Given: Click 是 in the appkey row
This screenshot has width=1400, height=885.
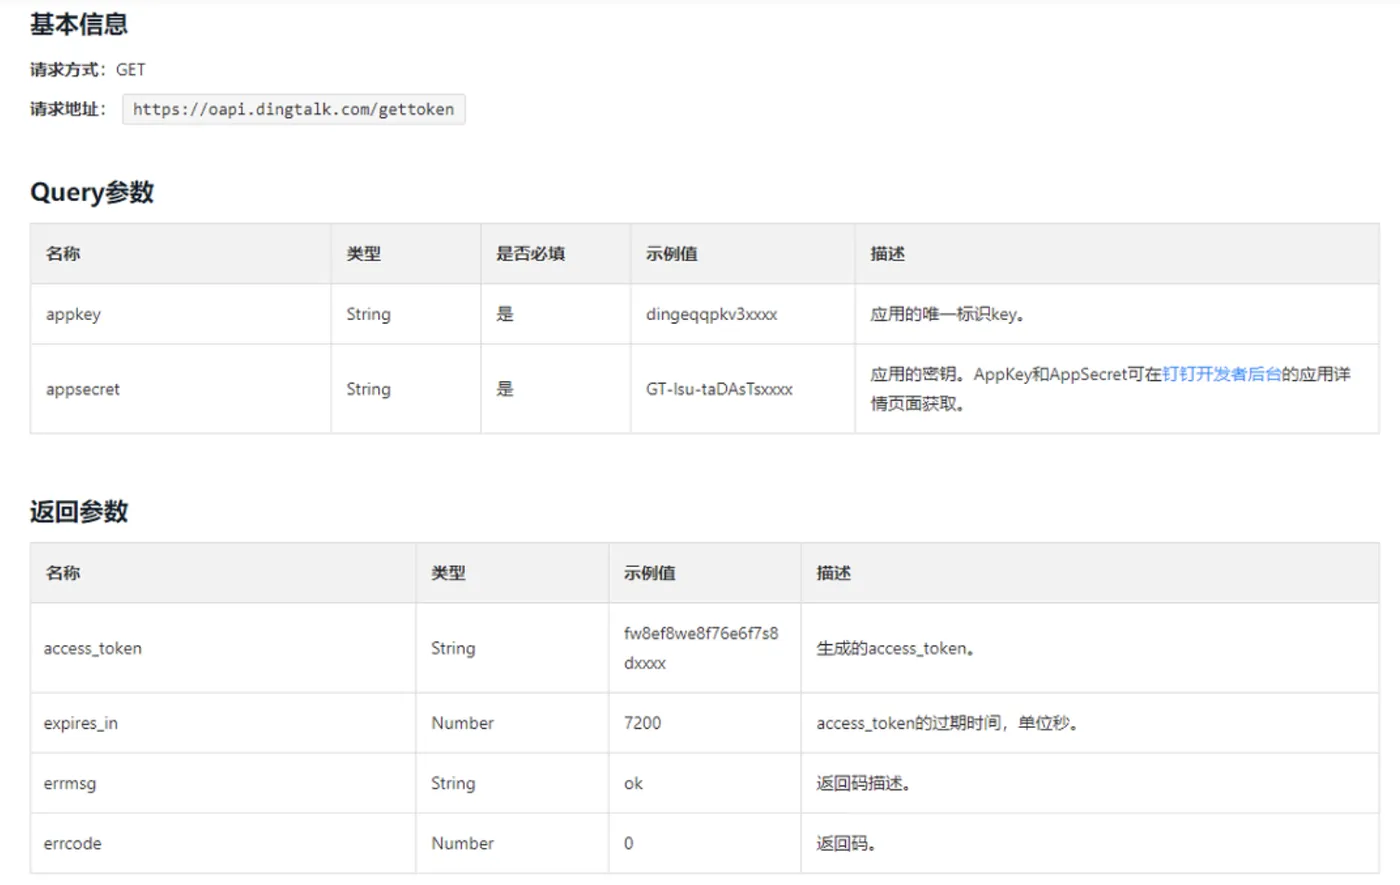Looking at the screenshot, I should click(x=505, y=314).
